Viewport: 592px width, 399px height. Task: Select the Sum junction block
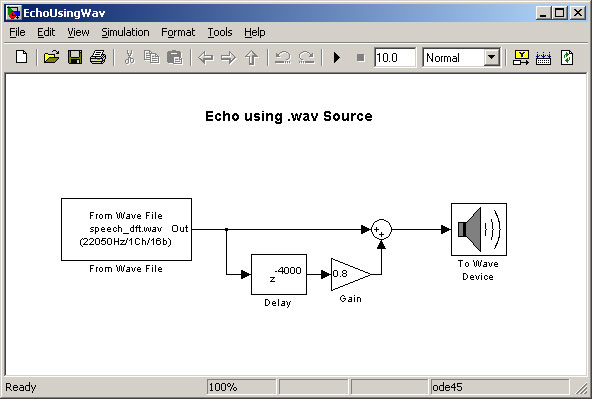(x=381, y=229)
